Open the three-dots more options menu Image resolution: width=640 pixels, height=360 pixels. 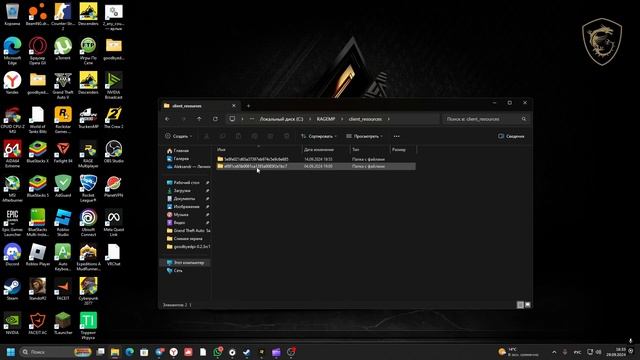point(396,136)
